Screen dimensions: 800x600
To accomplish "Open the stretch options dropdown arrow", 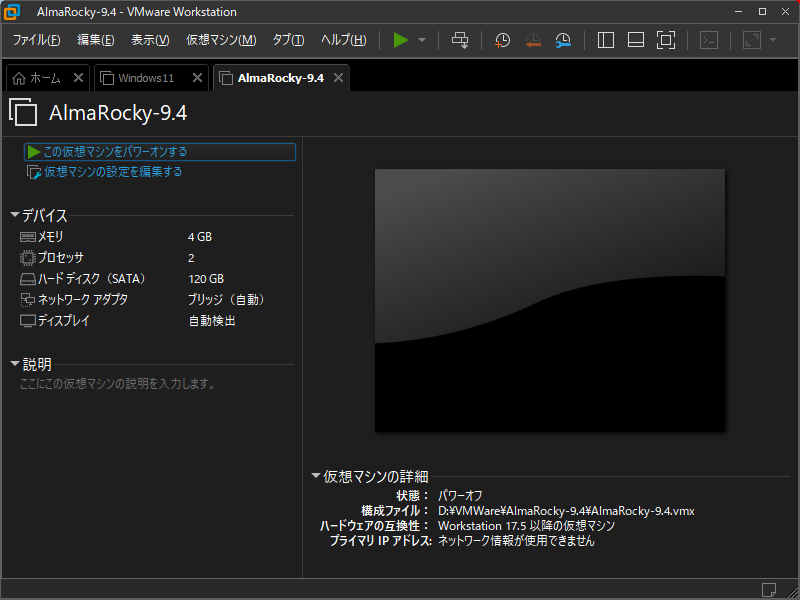I will point(773,40).
